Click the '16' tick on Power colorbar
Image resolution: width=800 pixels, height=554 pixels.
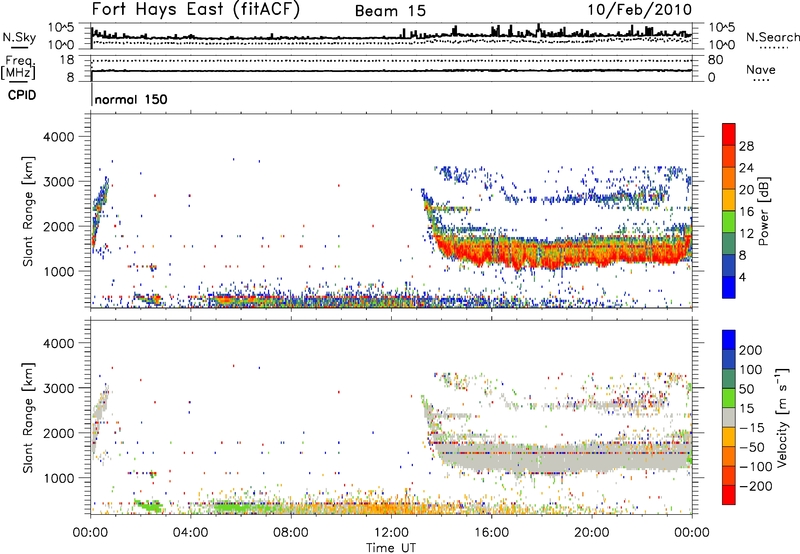tap(746, 212)
